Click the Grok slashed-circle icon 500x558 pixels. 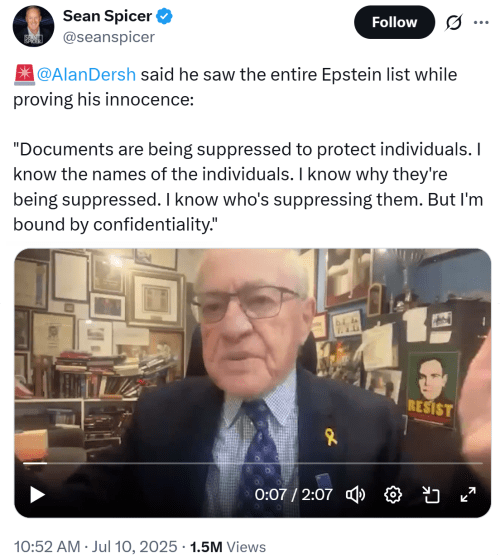coord(454,22)
